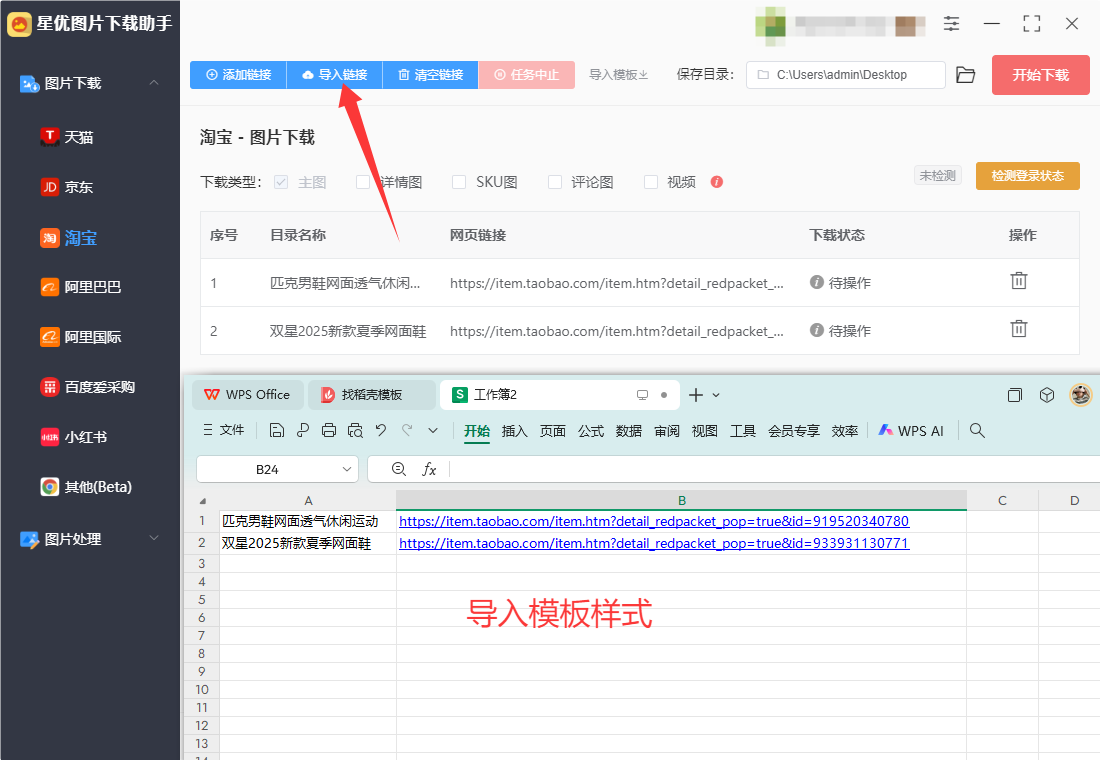The image size is (1100, 760).
Task: Open the Xiaohongshu (小红书) section
Action: click(x=74, y=436)
